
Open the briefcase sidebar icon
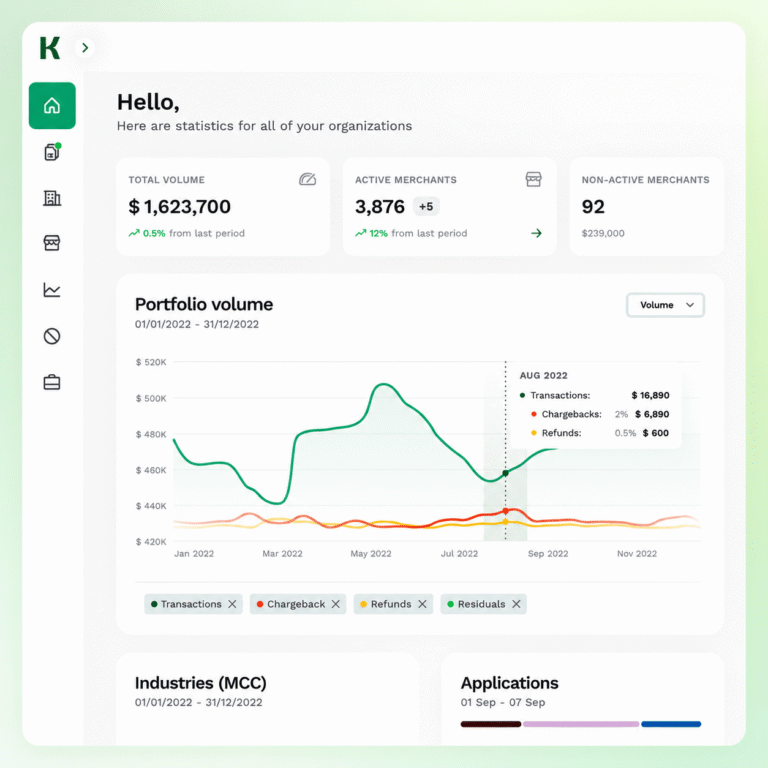(x=52, y=382)
